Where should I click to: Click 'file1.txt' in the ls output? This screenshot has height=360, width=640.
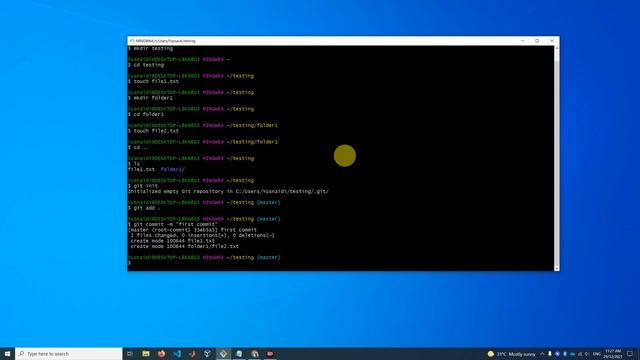click(x=141, y=169)
